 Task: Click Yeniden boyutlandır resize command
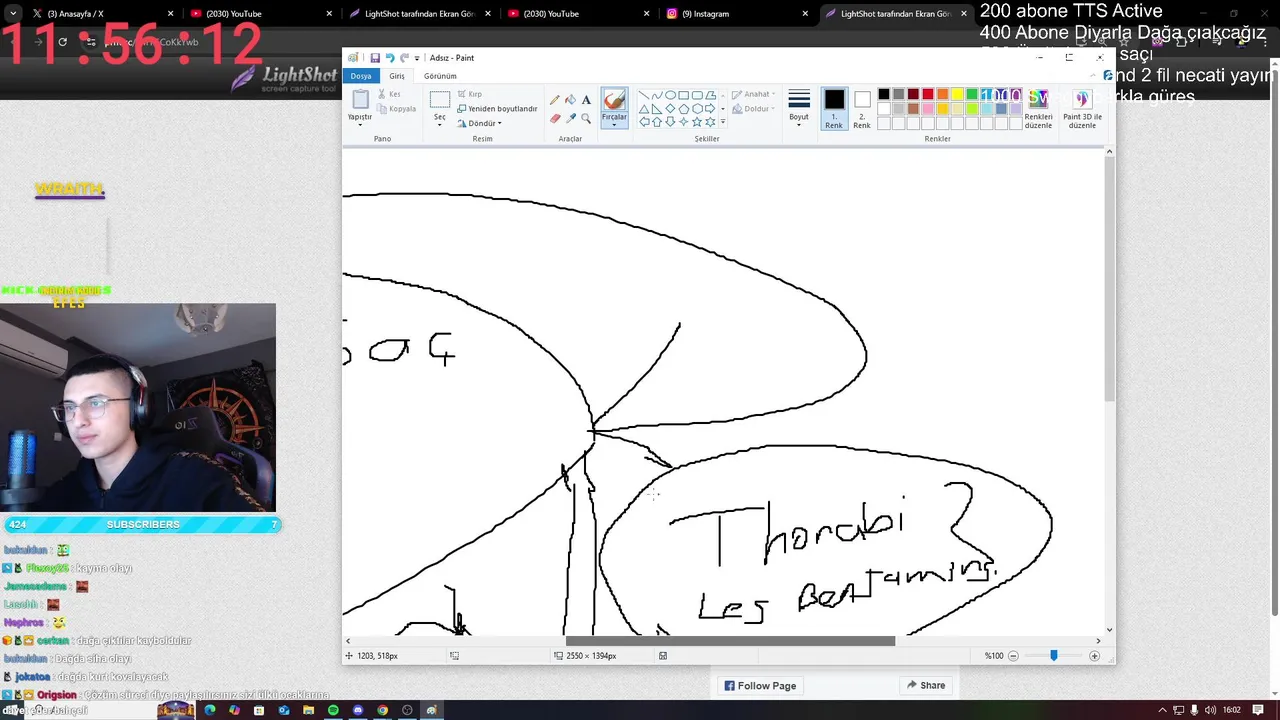(497, 109)
